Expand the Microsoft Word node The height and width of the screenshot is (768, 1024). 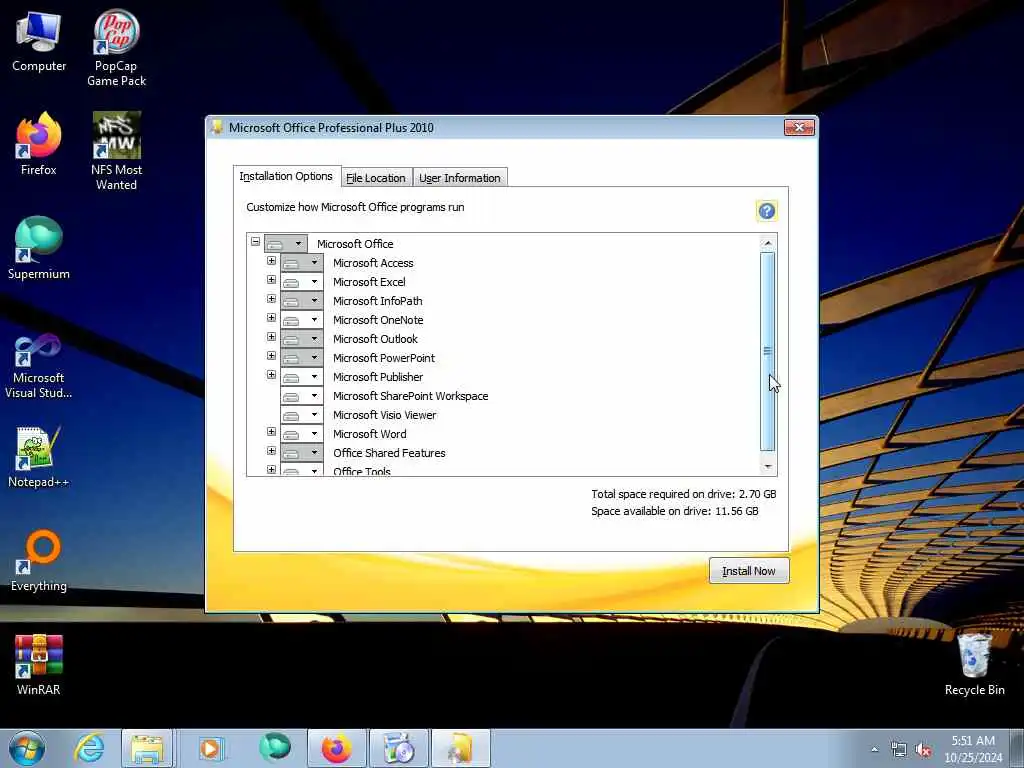coord(272,431)
